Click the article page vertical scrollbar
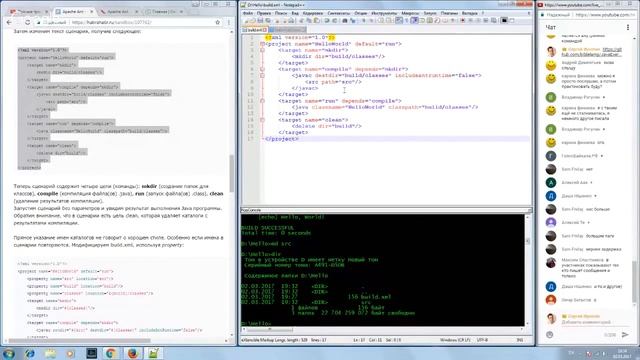 coord(231,173)
